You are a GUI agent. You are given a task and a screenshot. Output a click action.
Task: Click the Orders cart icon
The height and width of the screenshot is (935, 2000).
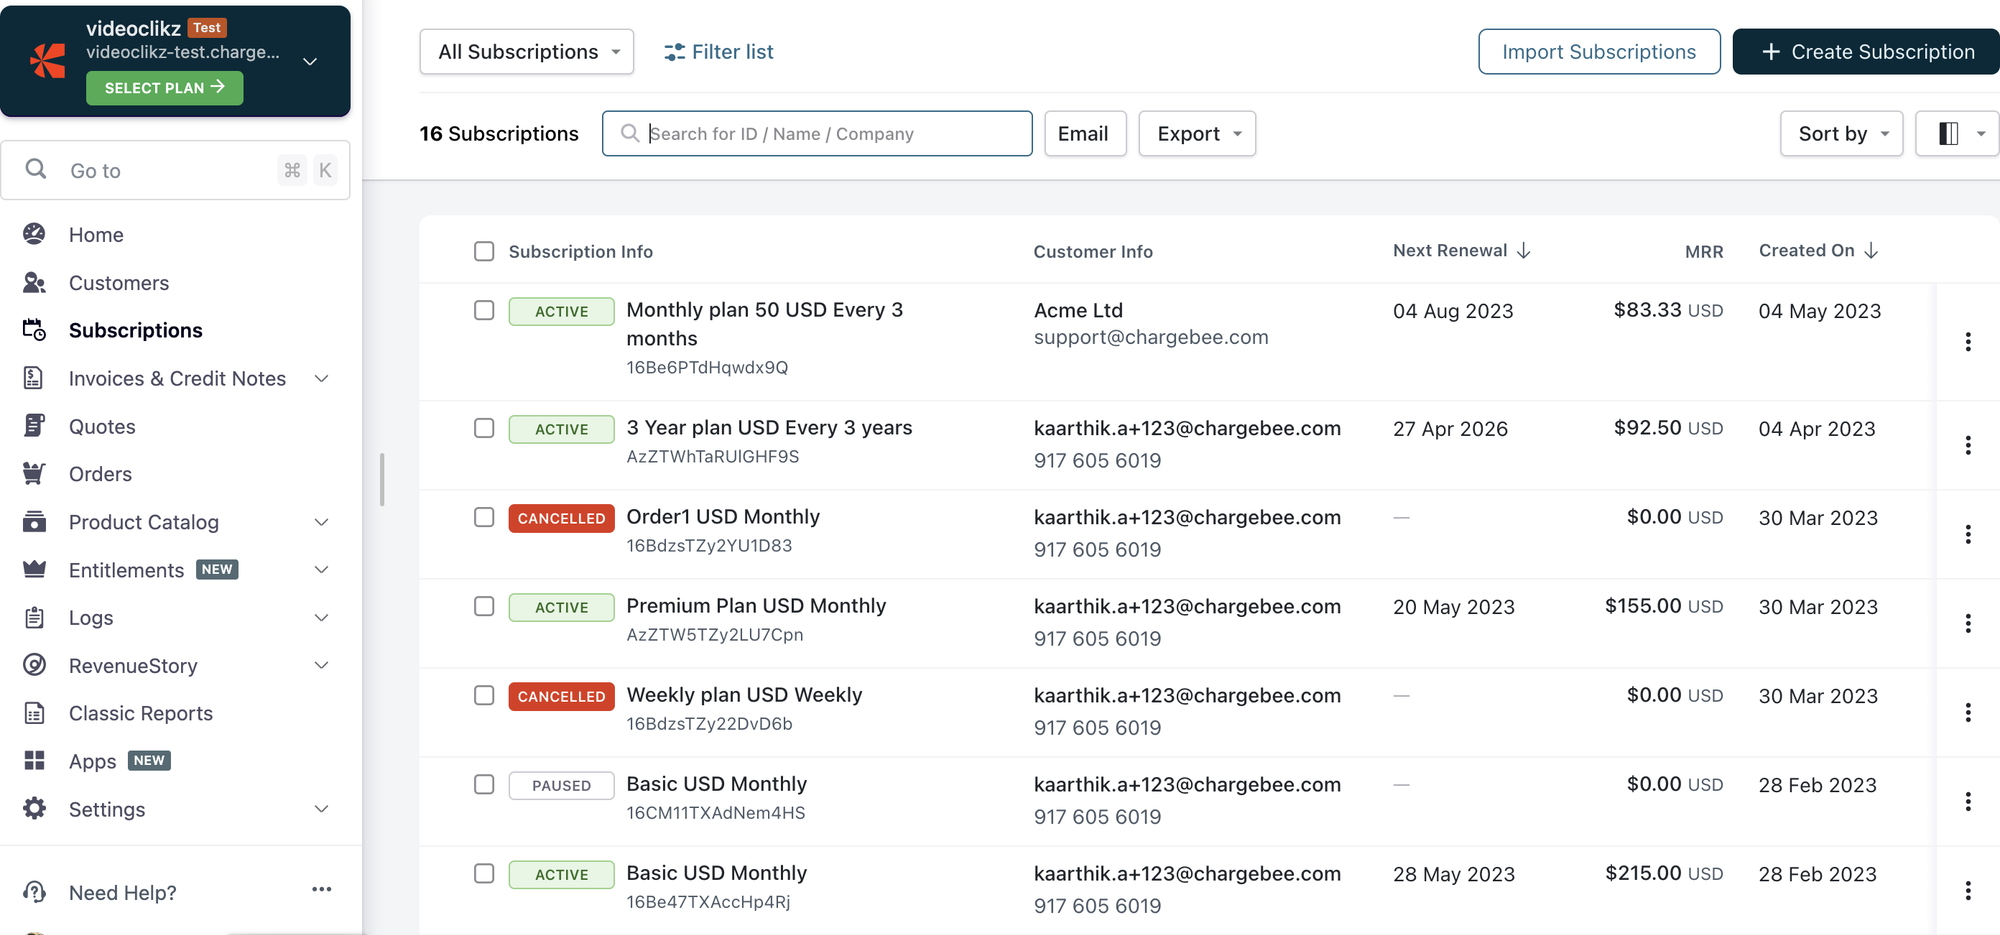[x=34, y=473]
